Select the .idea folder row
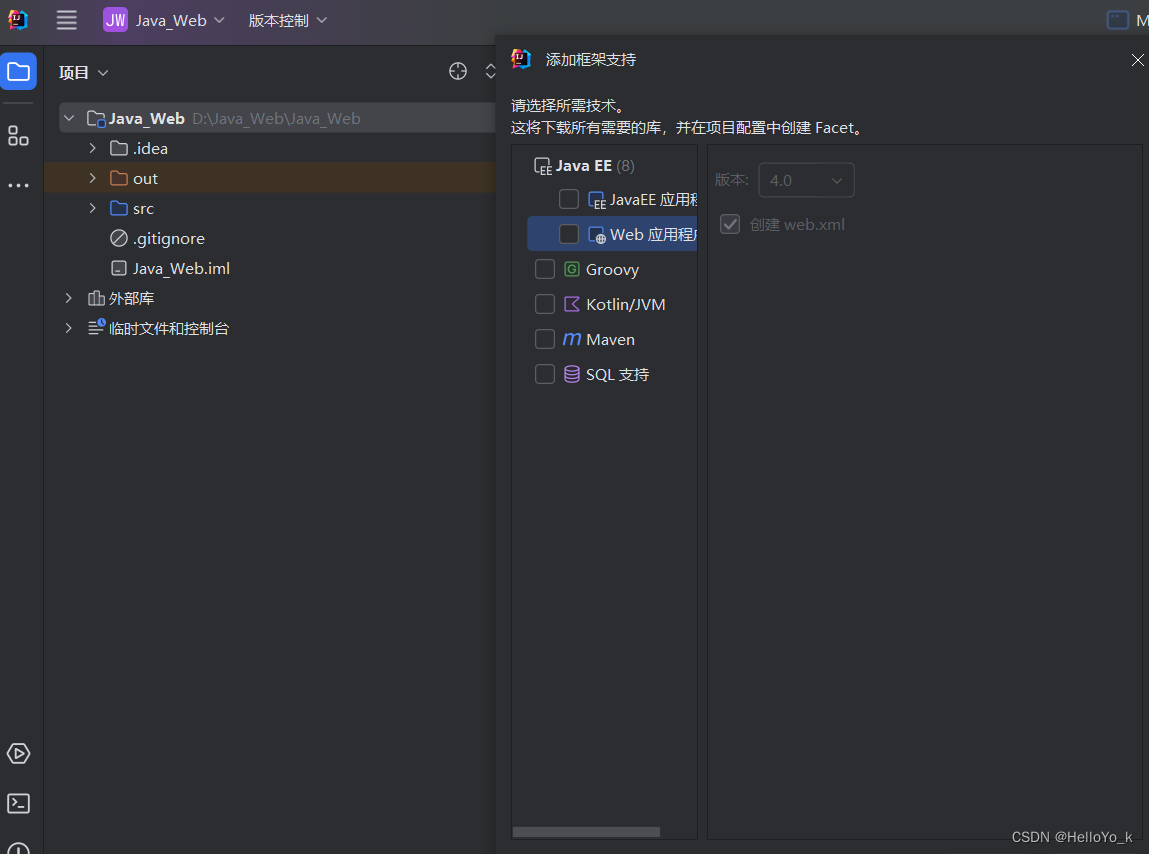 (x=270, y=148)
